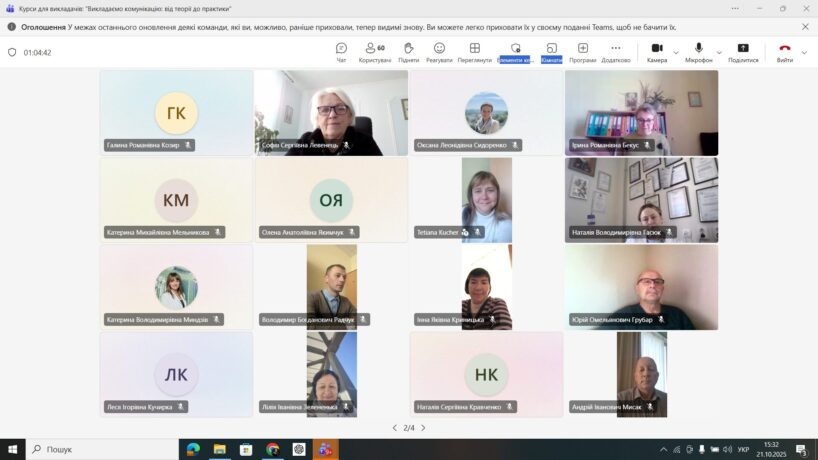Expand the leave meeting options arrow
Viewport: 818px width, 460px height.
click(804, 52)
